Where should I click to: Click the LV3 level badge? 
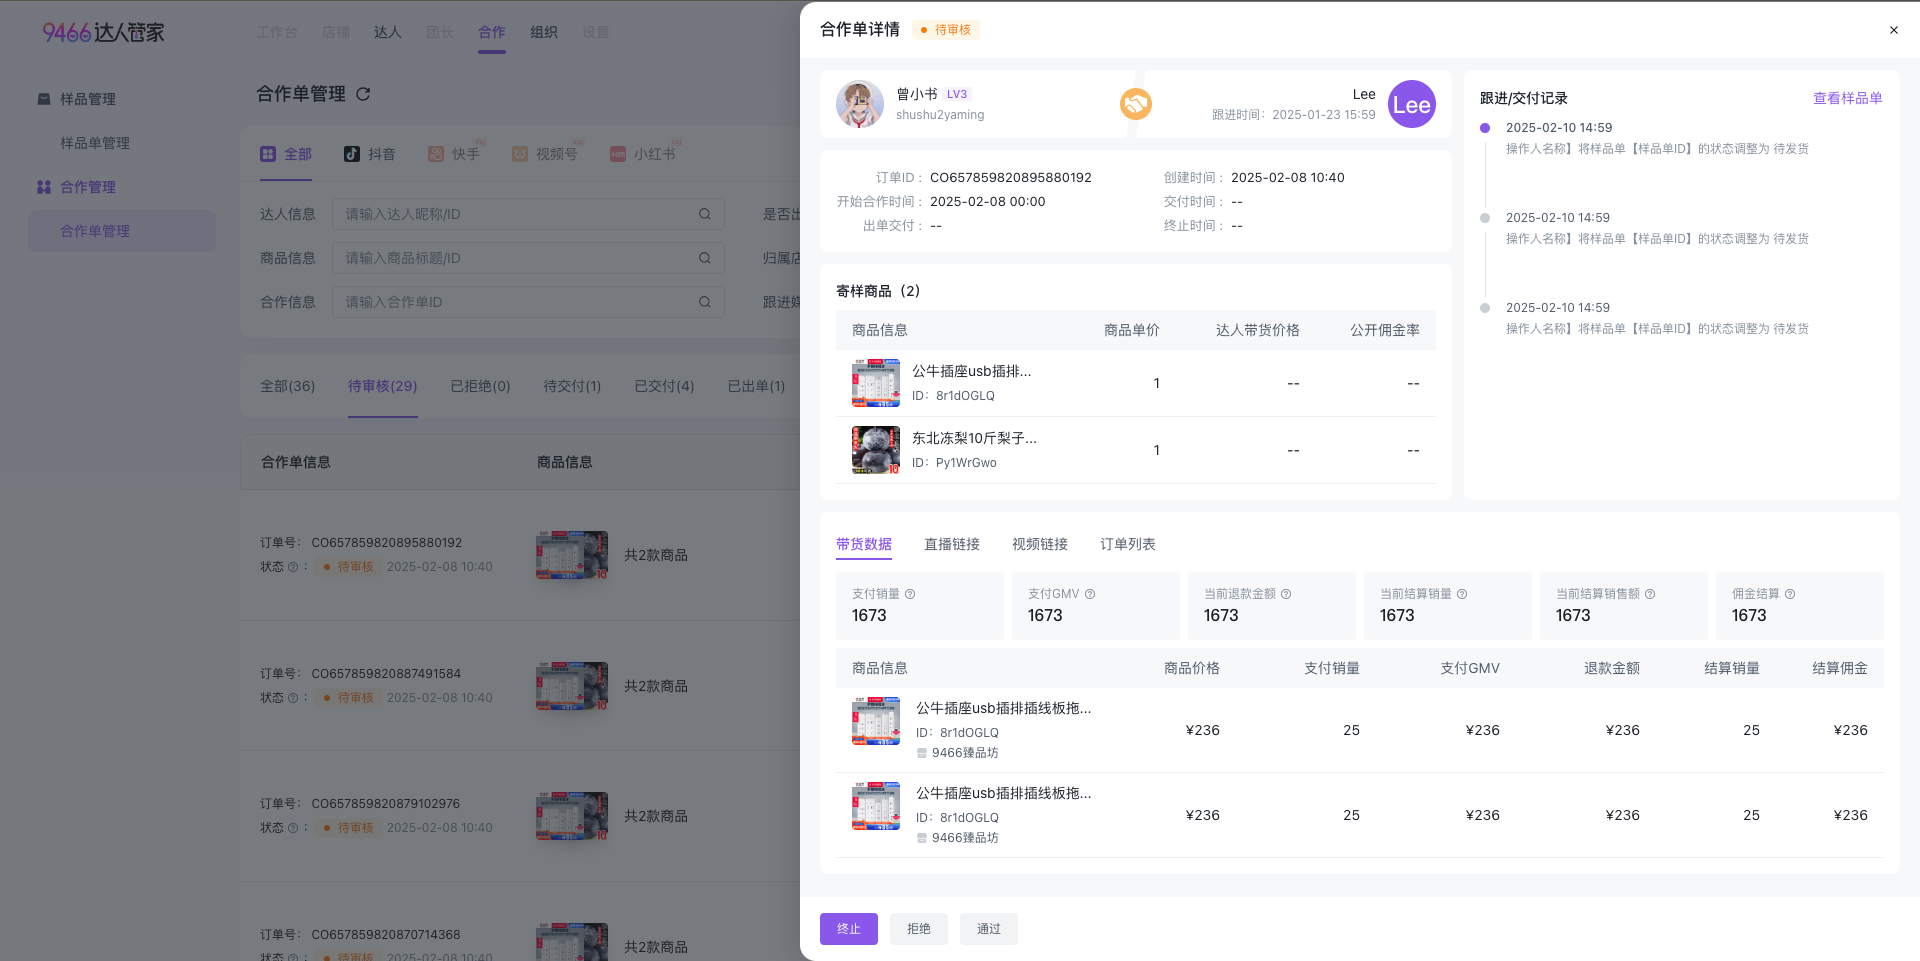tap(957, 94)
